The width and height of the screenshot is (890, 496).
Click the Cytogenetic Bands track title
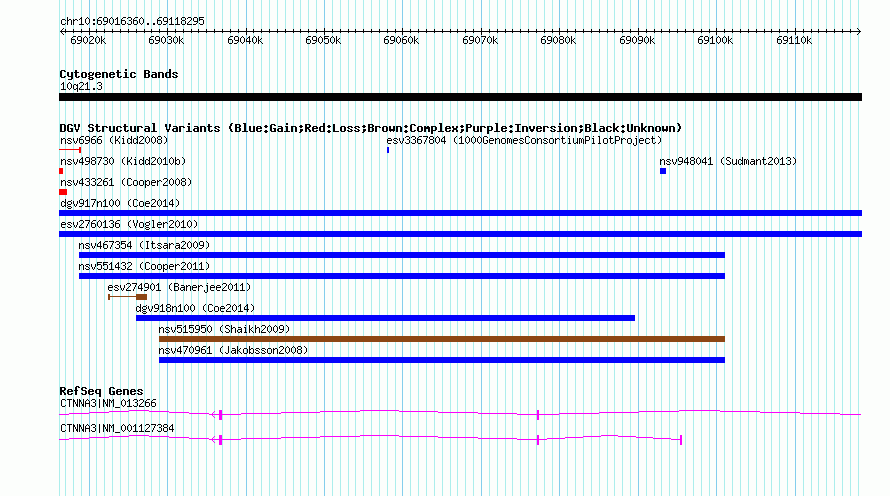pyautogui.click(x=119, y=74)
